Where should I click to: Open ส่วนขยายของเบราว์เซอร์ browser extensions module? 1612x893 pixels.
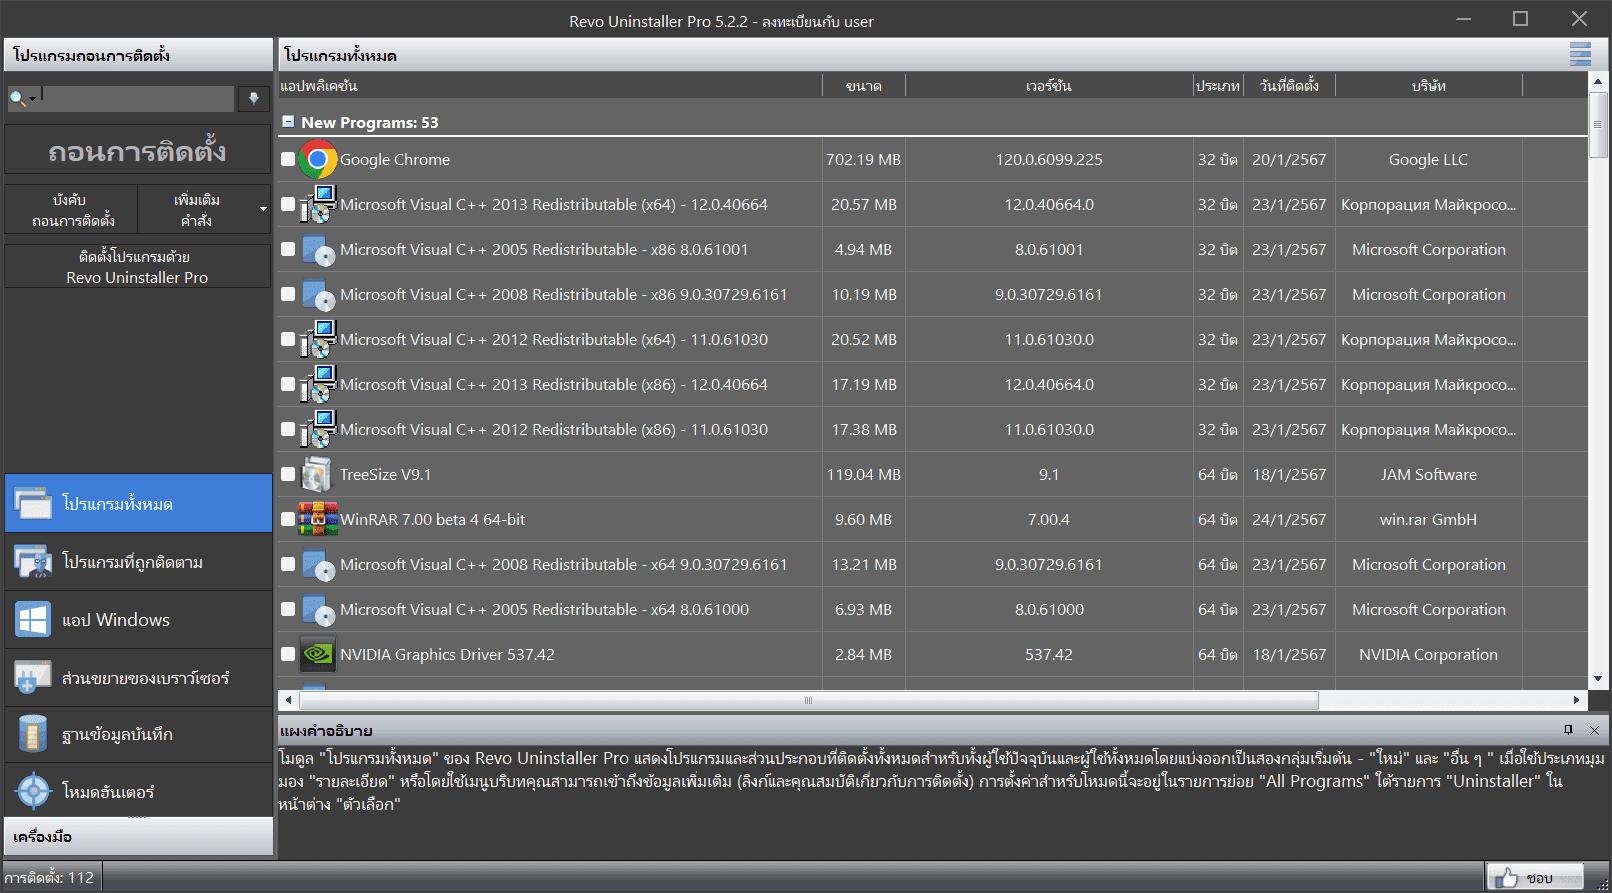[138, 677]
